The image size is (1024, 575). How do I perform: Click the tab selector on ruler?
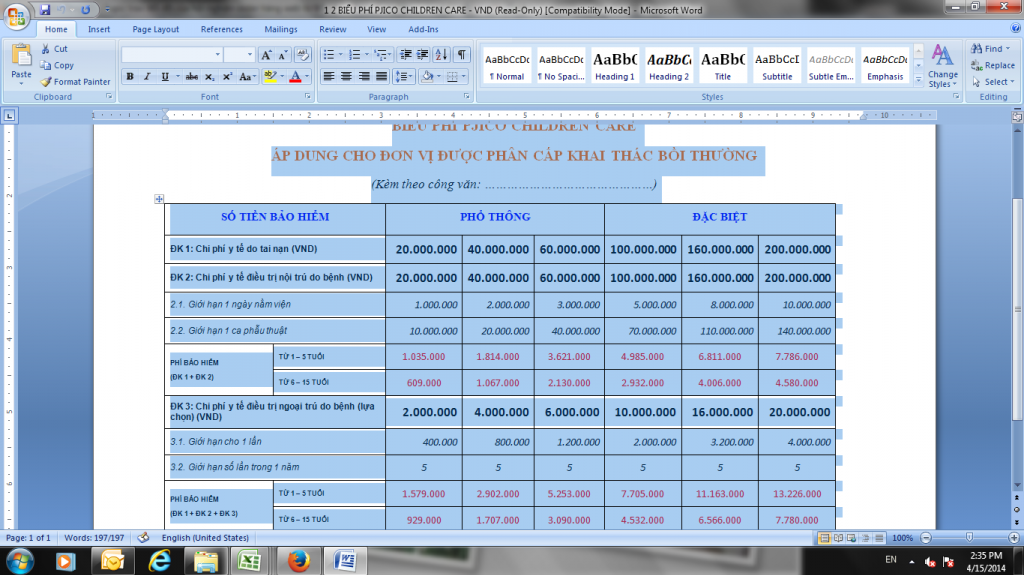(9, 116)
